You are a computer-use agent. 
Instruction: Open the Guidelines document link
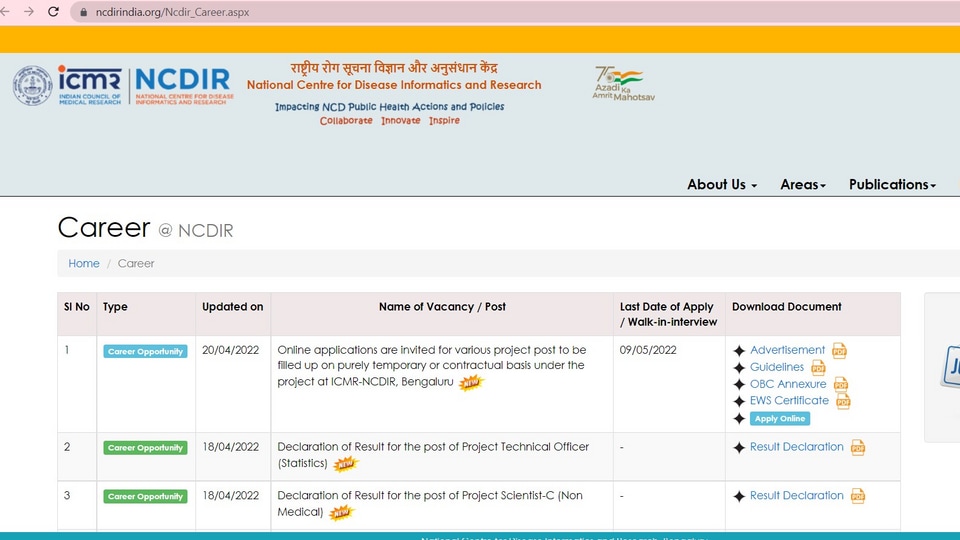coord(777,367)
